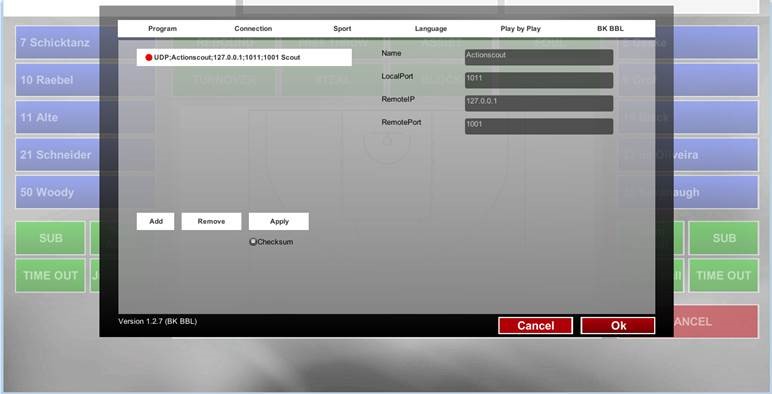The width and height of the screenshot is (772, 394).
Task: Apply the connection settings
Action: pos(279,221)
